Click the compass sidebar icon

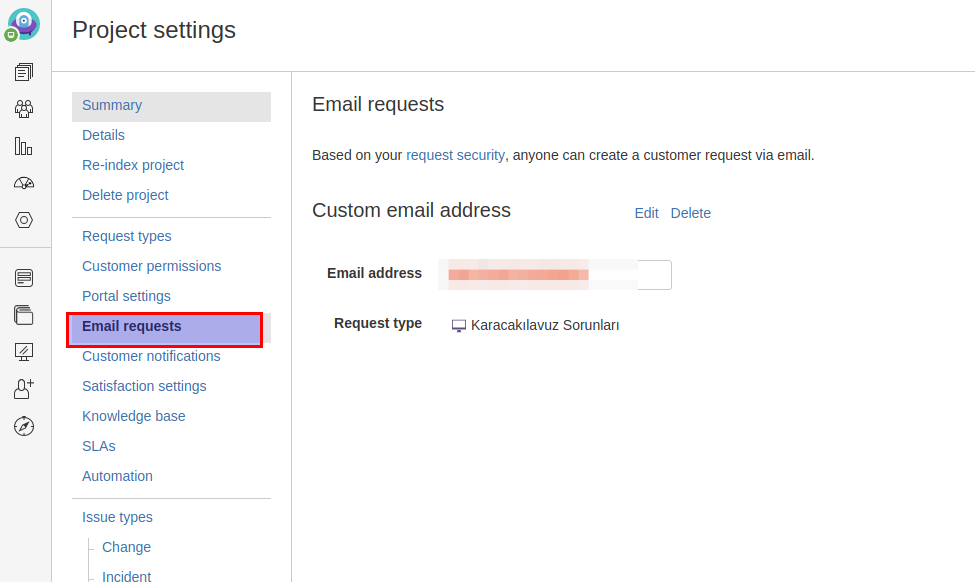click(x=24, y=426)
